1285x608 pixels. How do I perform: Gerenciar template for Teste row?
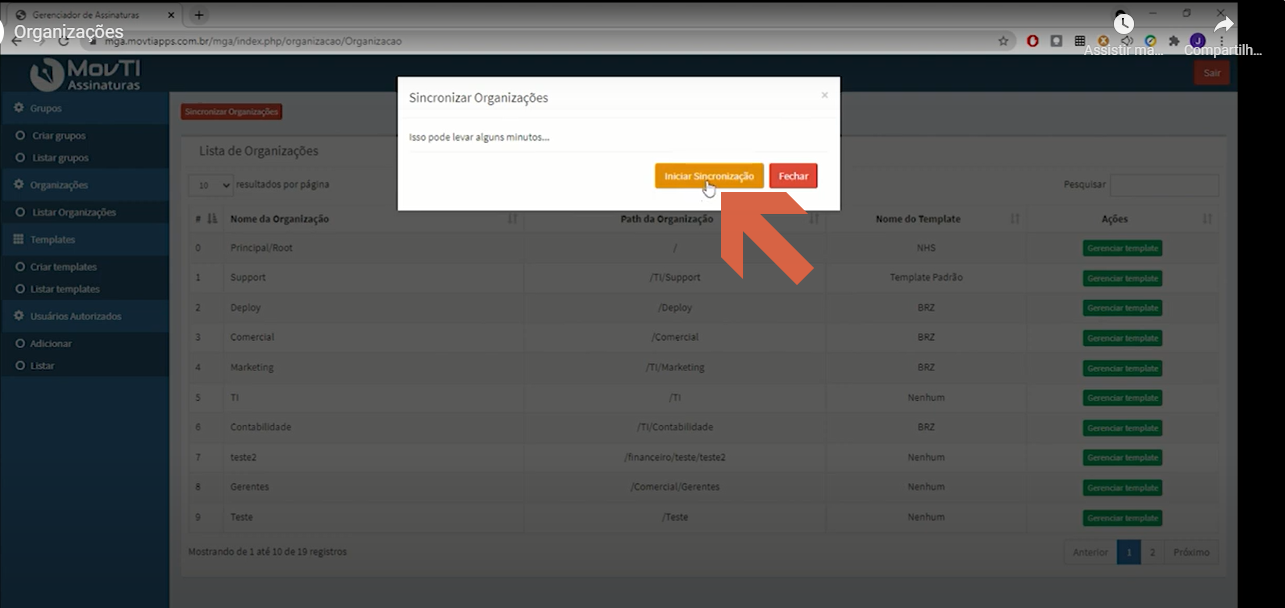point(1122,518)
